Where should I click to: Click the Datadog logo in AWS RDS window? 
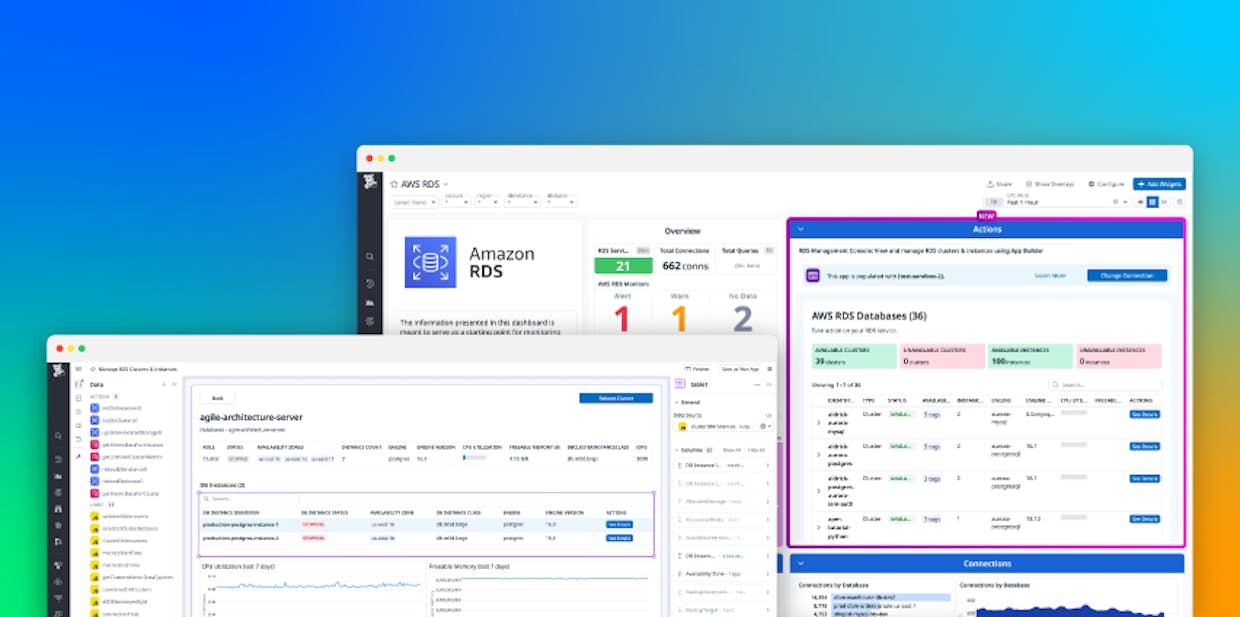click(x=370, y=182)
